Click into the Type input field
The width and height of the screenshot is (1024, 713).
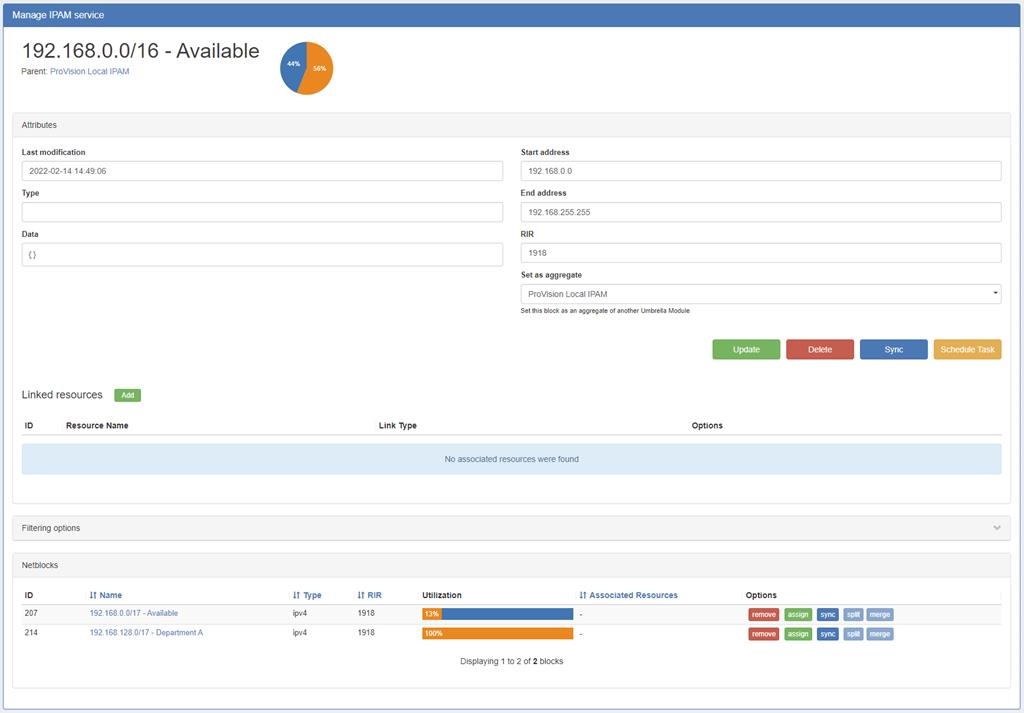(262, 212)
